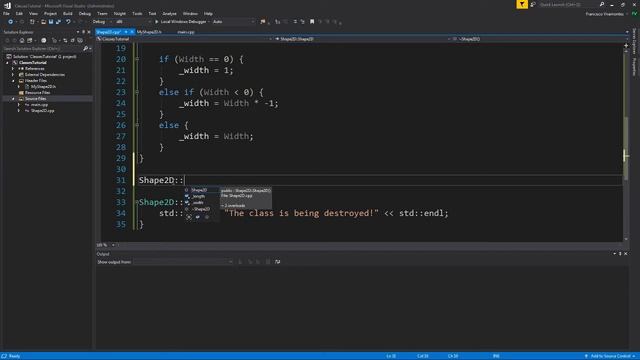640x360 pixels.
Task: Collapse the Source Files folder
Action: (13, 99)
